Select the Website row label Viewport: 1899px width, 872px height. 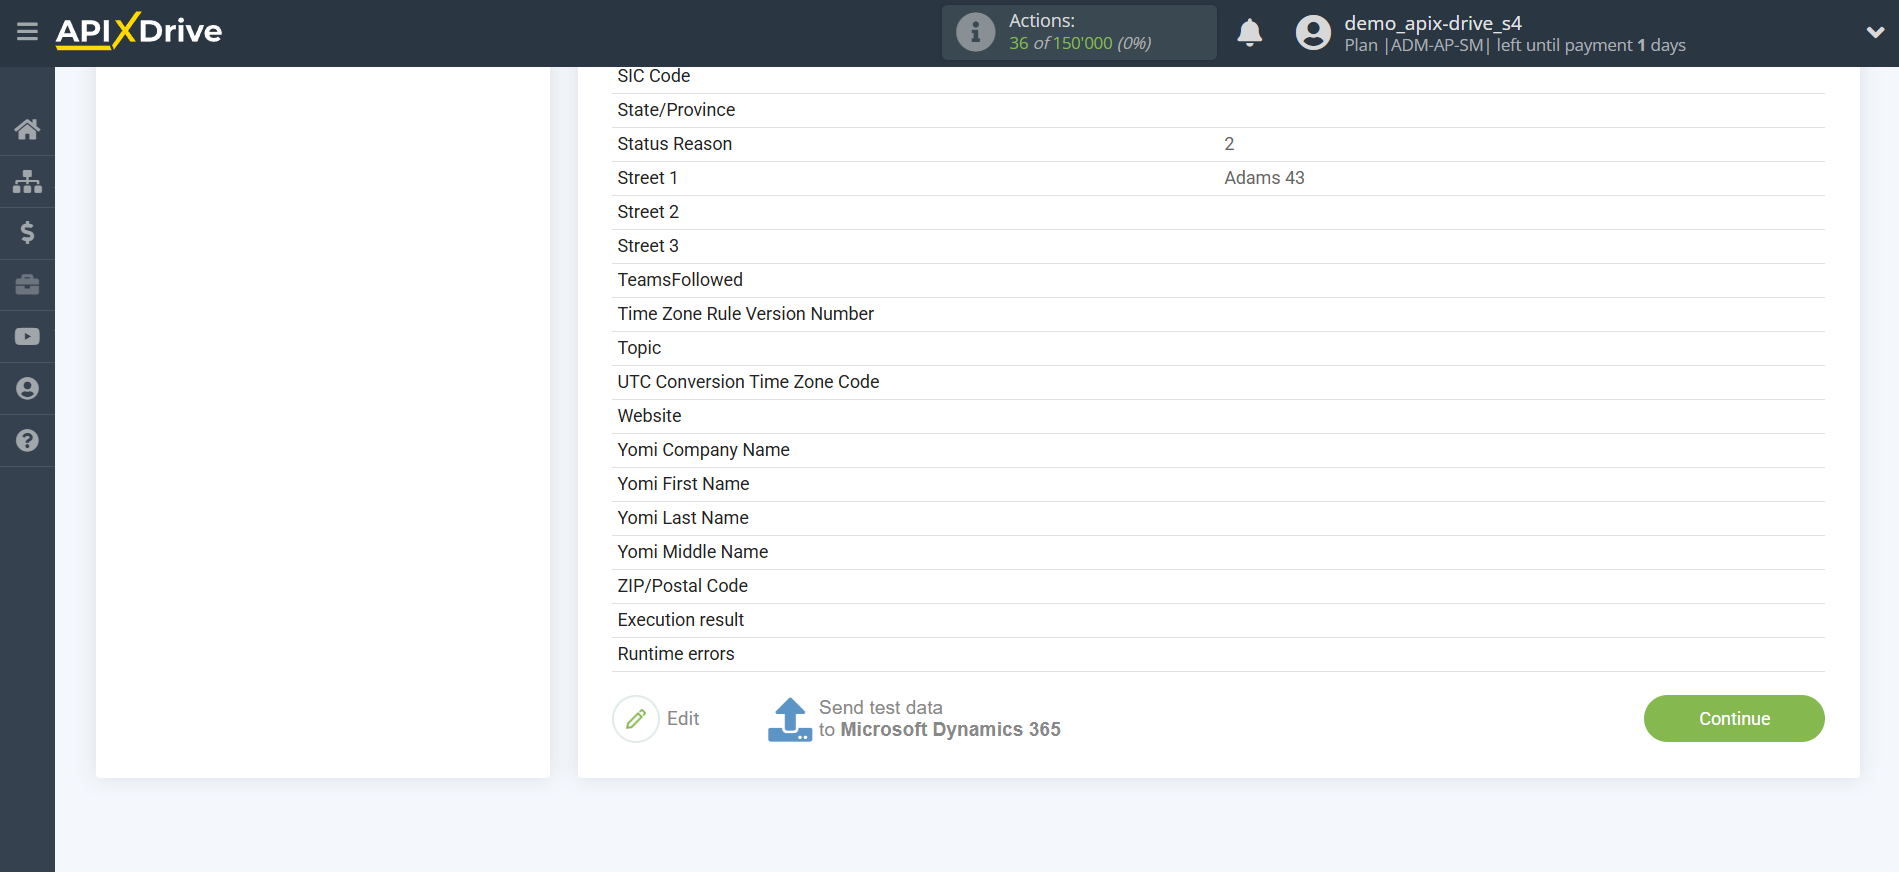[649, 416]
